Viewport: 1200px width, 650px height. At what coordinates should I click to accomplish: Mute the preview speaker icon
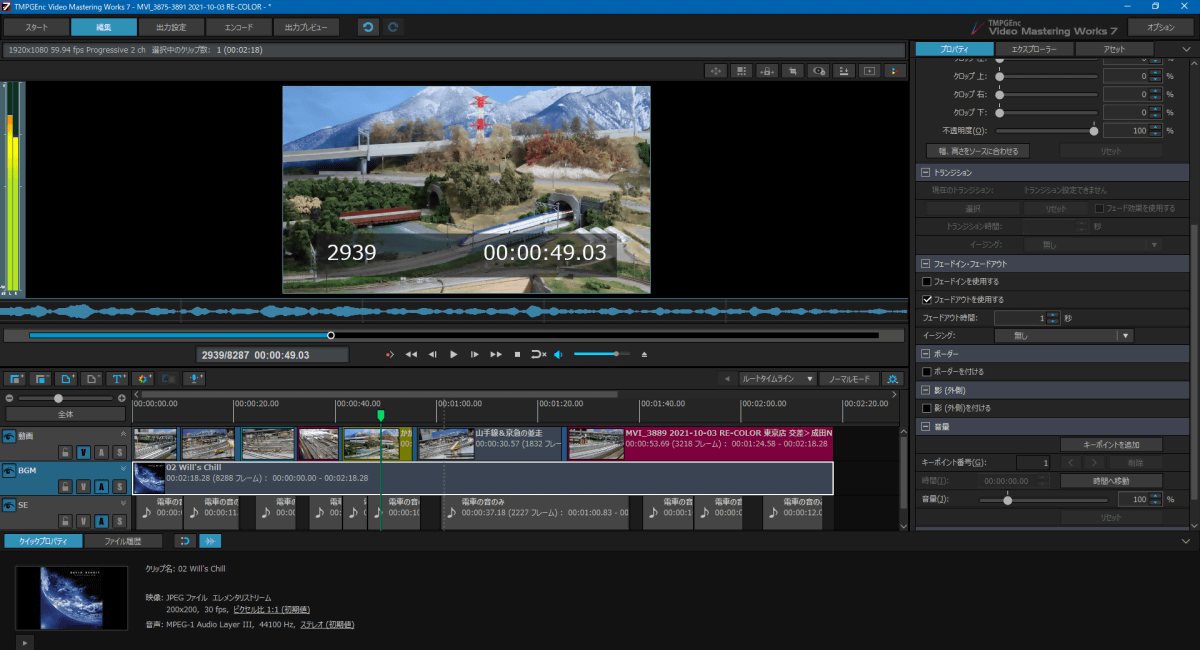[558, 354]
